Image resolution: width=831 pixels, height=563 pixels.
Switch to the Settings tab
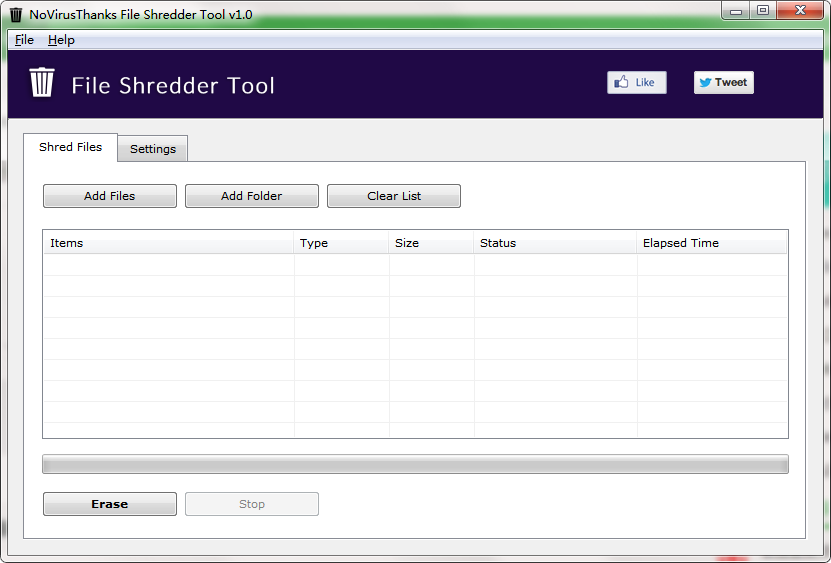click(x=153, y=149)
